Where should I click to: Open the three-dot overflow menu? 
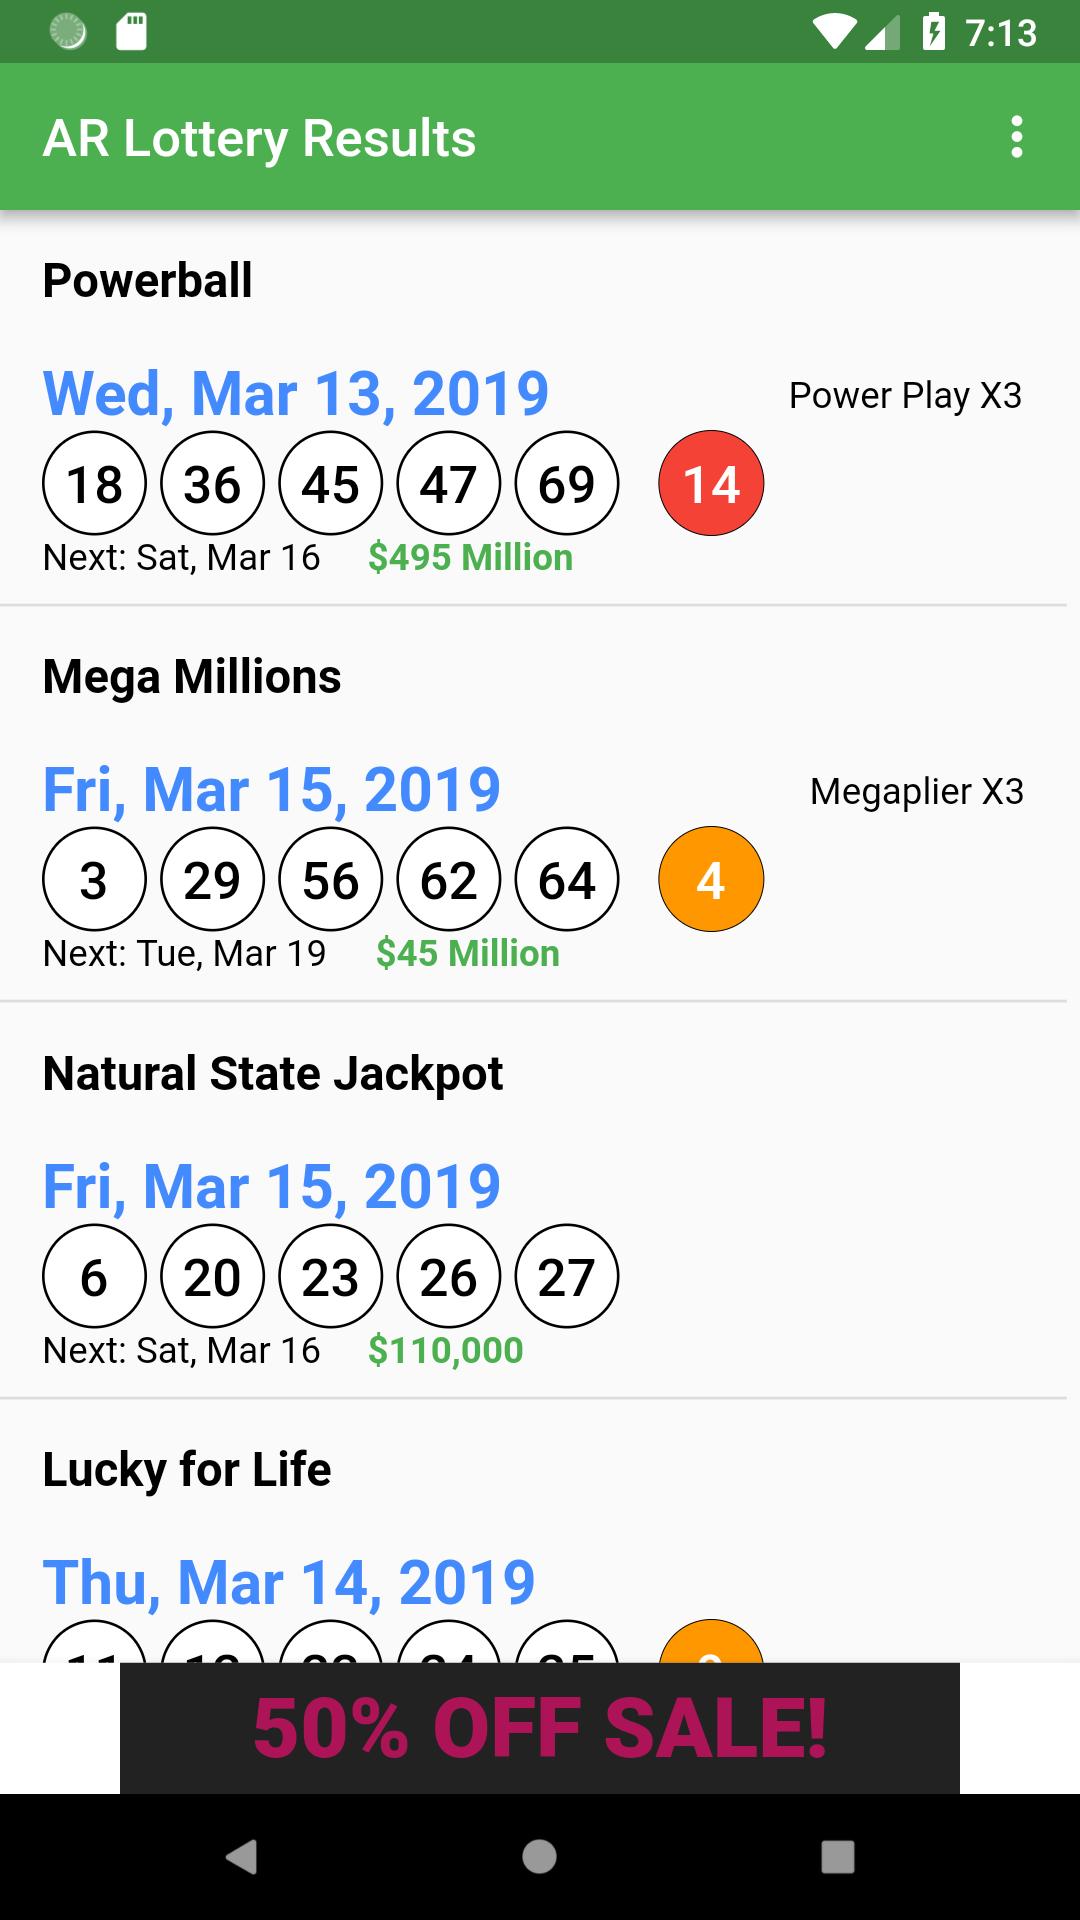pyautogui.click(x=1017, y=137)
